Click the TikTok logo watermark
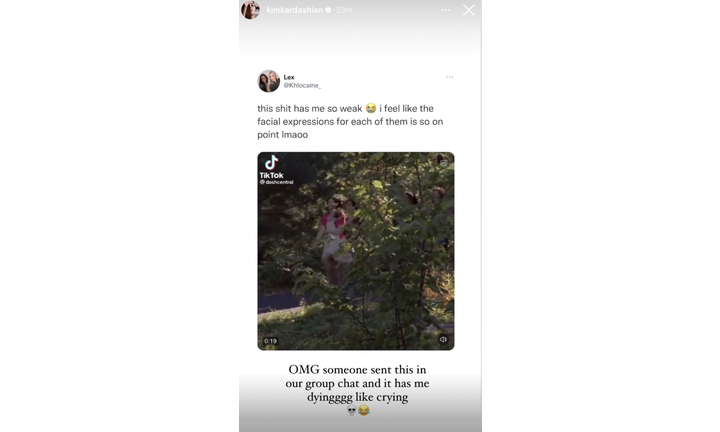Image resolution: width=720 pixels, height=432 pixels. coord(271,167)
